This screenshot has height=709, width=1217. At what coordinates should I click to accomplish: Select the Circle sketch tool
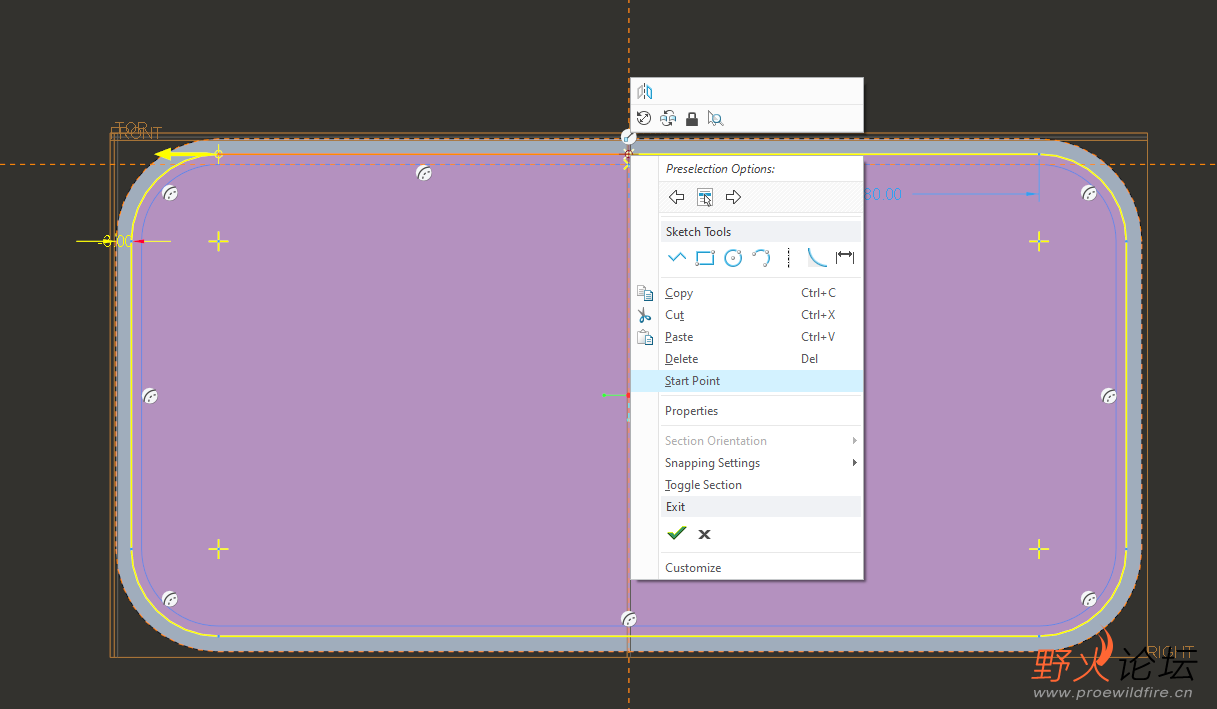click(x=733, y=258)
